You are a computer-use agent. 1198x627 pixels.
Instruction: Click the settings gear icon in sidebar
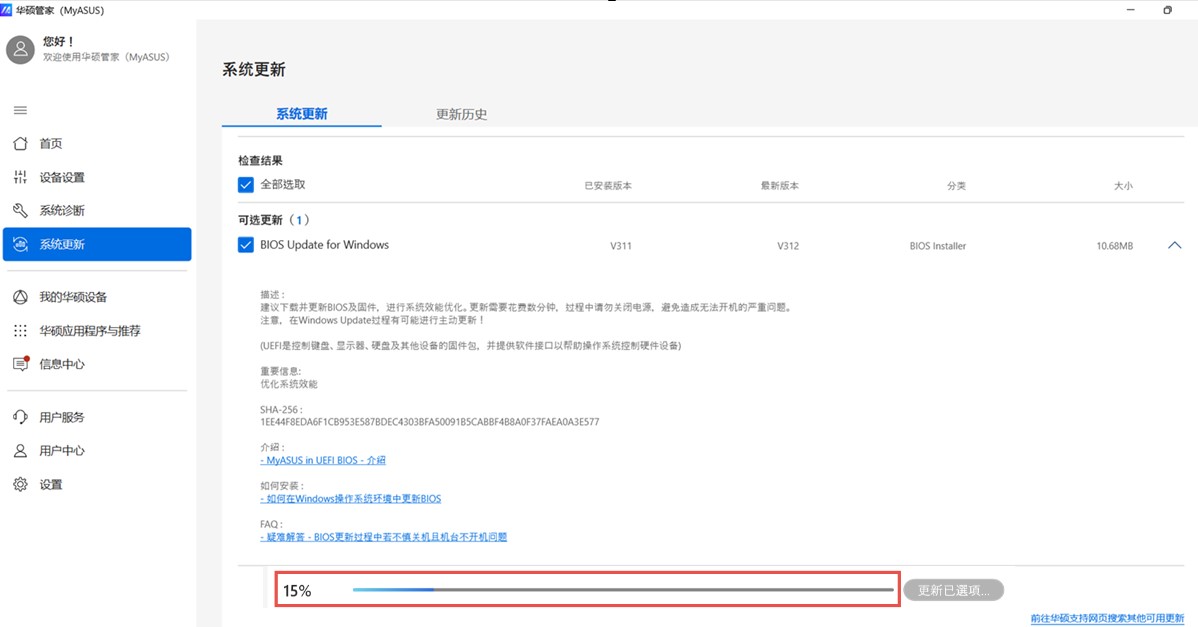(20, 485)
